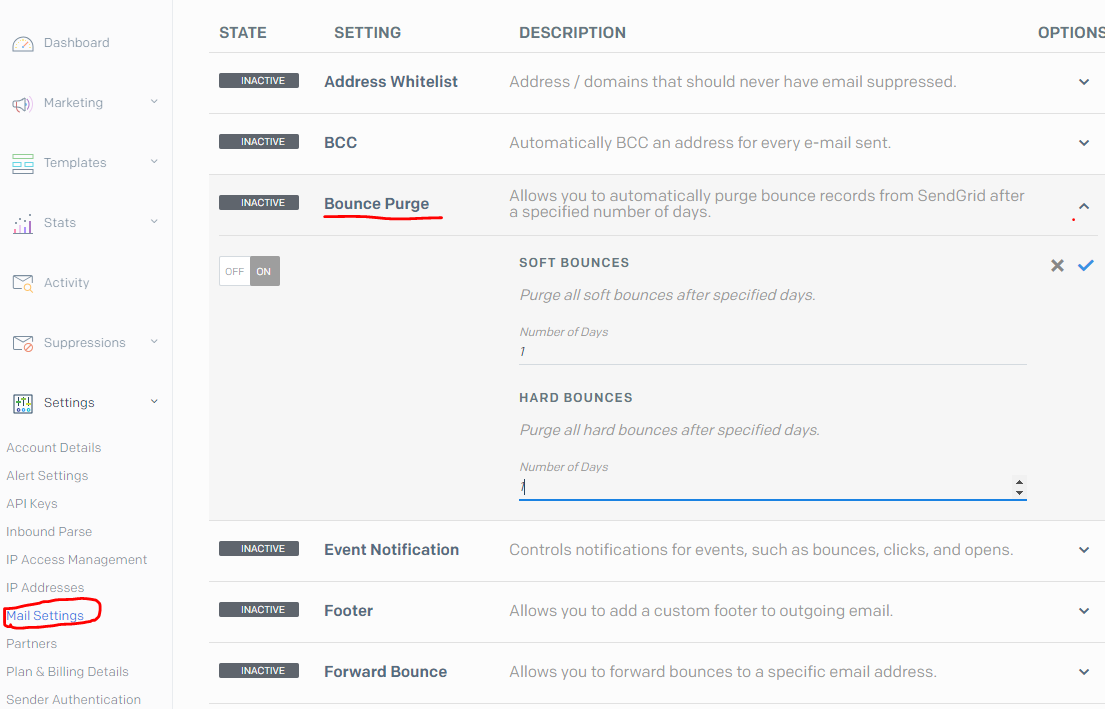Click the Bounce Purge setting name
1105x709 pixels.
click(x=376, y=204)
